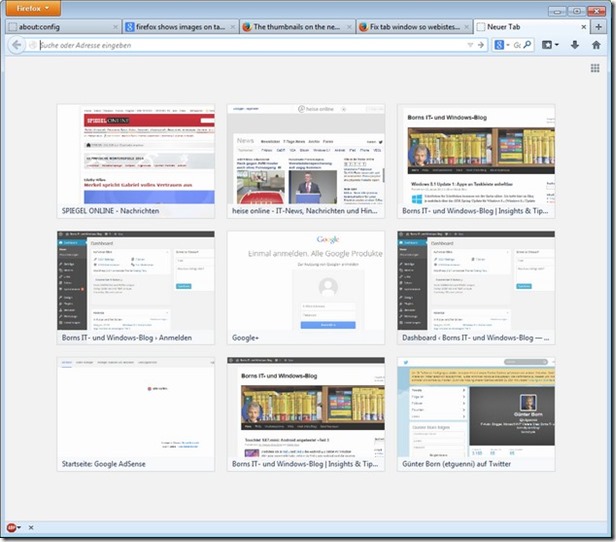
Task: Close the add-on bar with x
Action: point(31,527)
